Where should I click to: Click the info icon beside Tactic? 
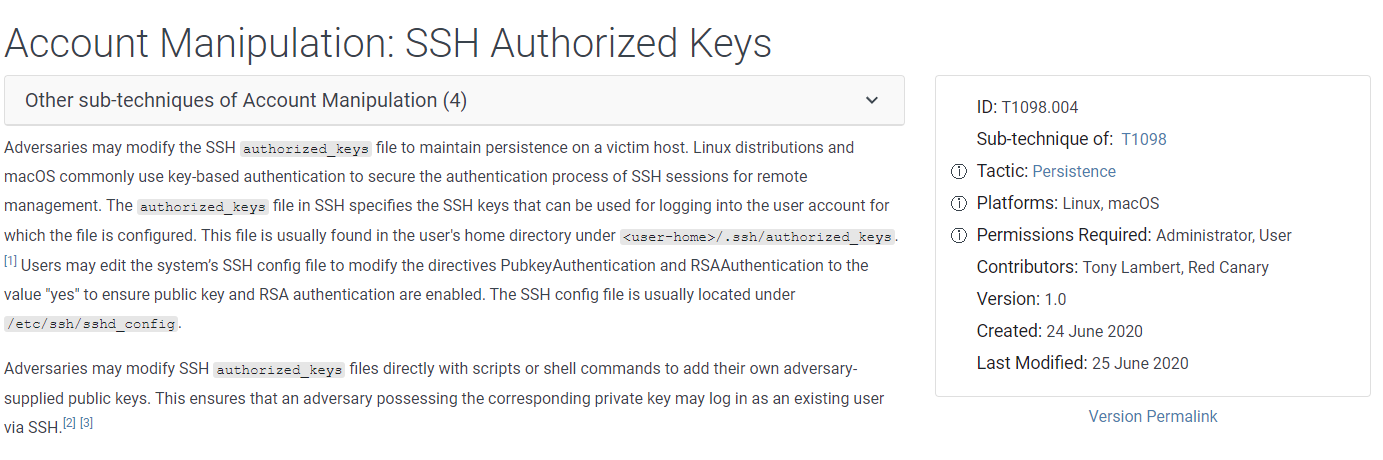[x=959, y=172]
